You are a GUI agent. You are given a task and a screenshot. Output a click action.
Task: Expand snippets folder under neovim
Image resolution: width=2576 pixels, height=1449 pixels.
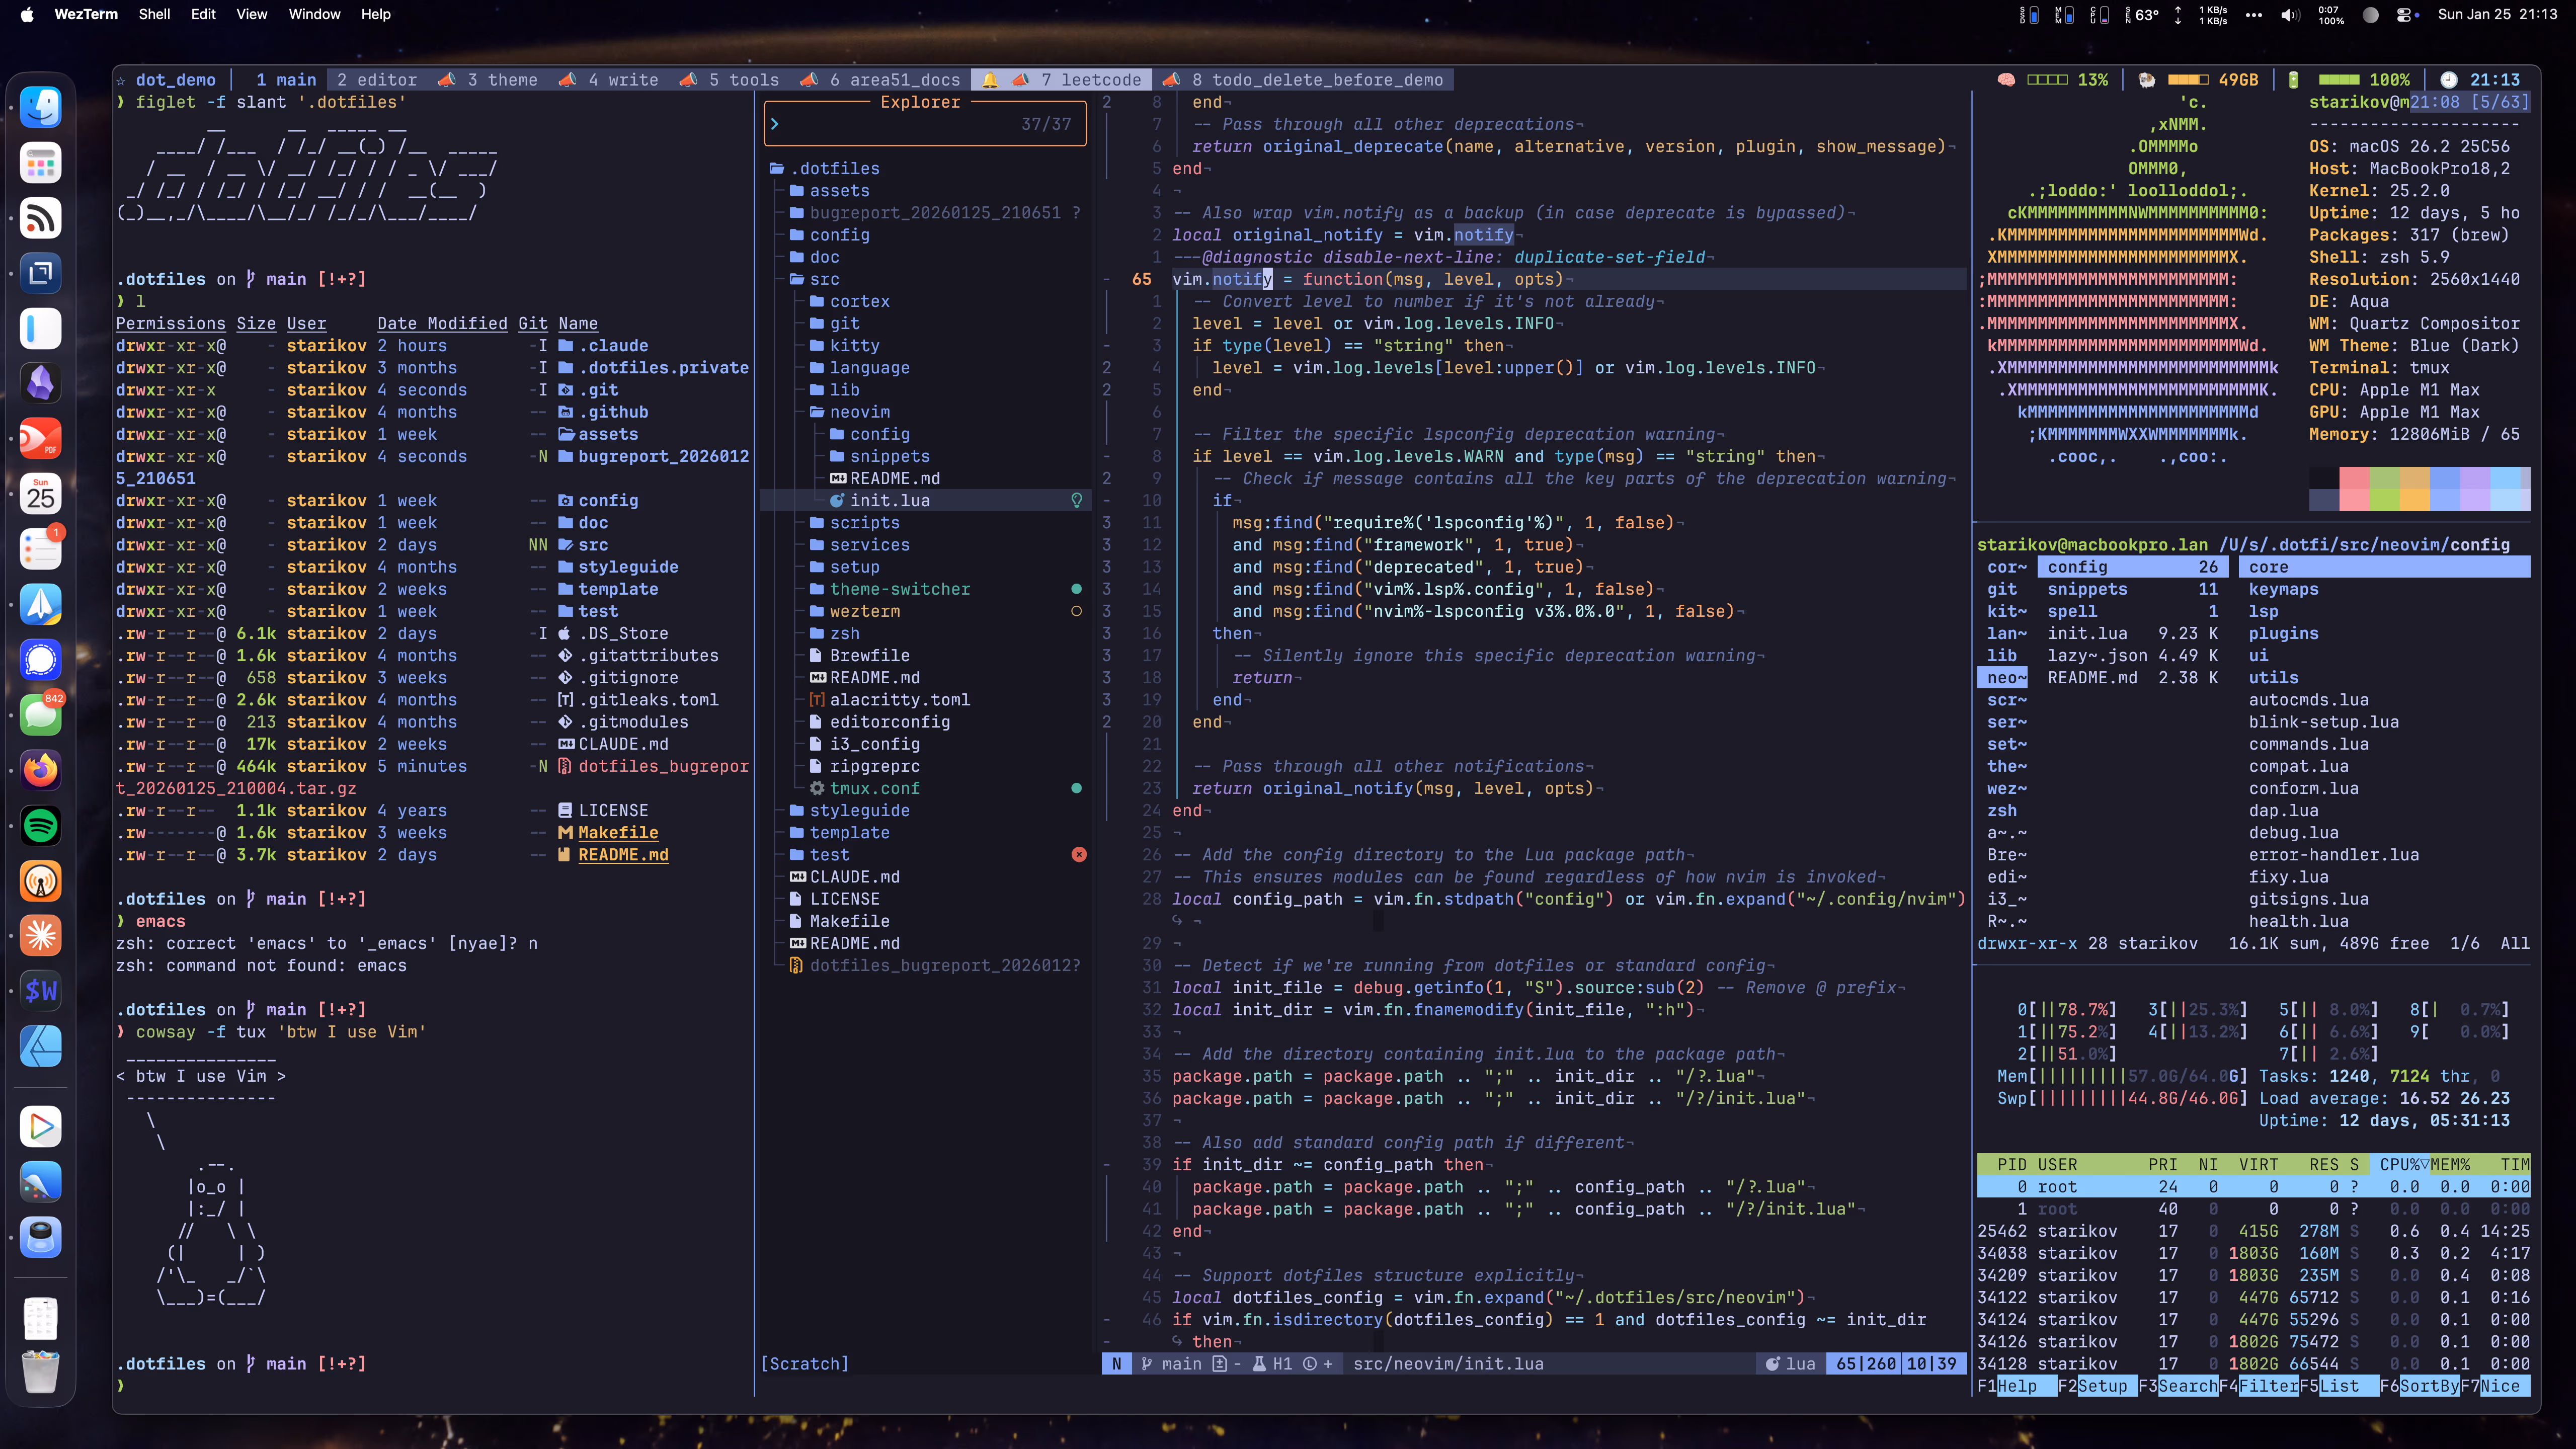click(880, 457)
